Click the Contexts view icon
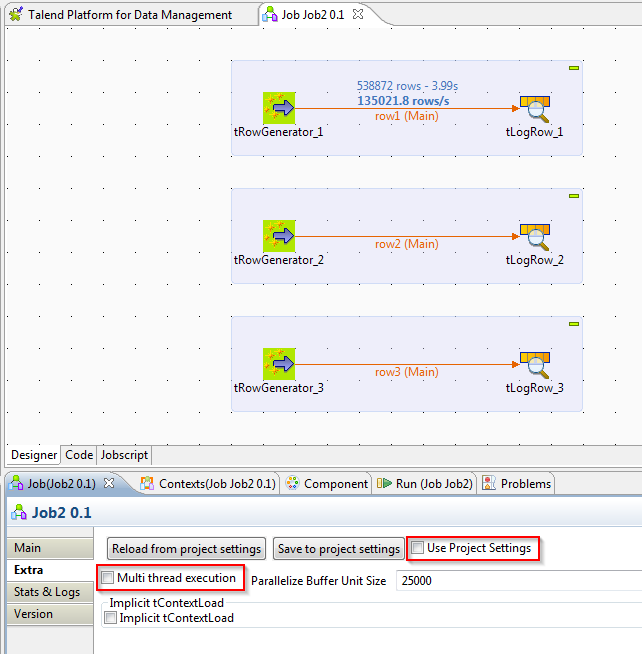This screenshot has height=654, width=642. click(x=147, y=483)
